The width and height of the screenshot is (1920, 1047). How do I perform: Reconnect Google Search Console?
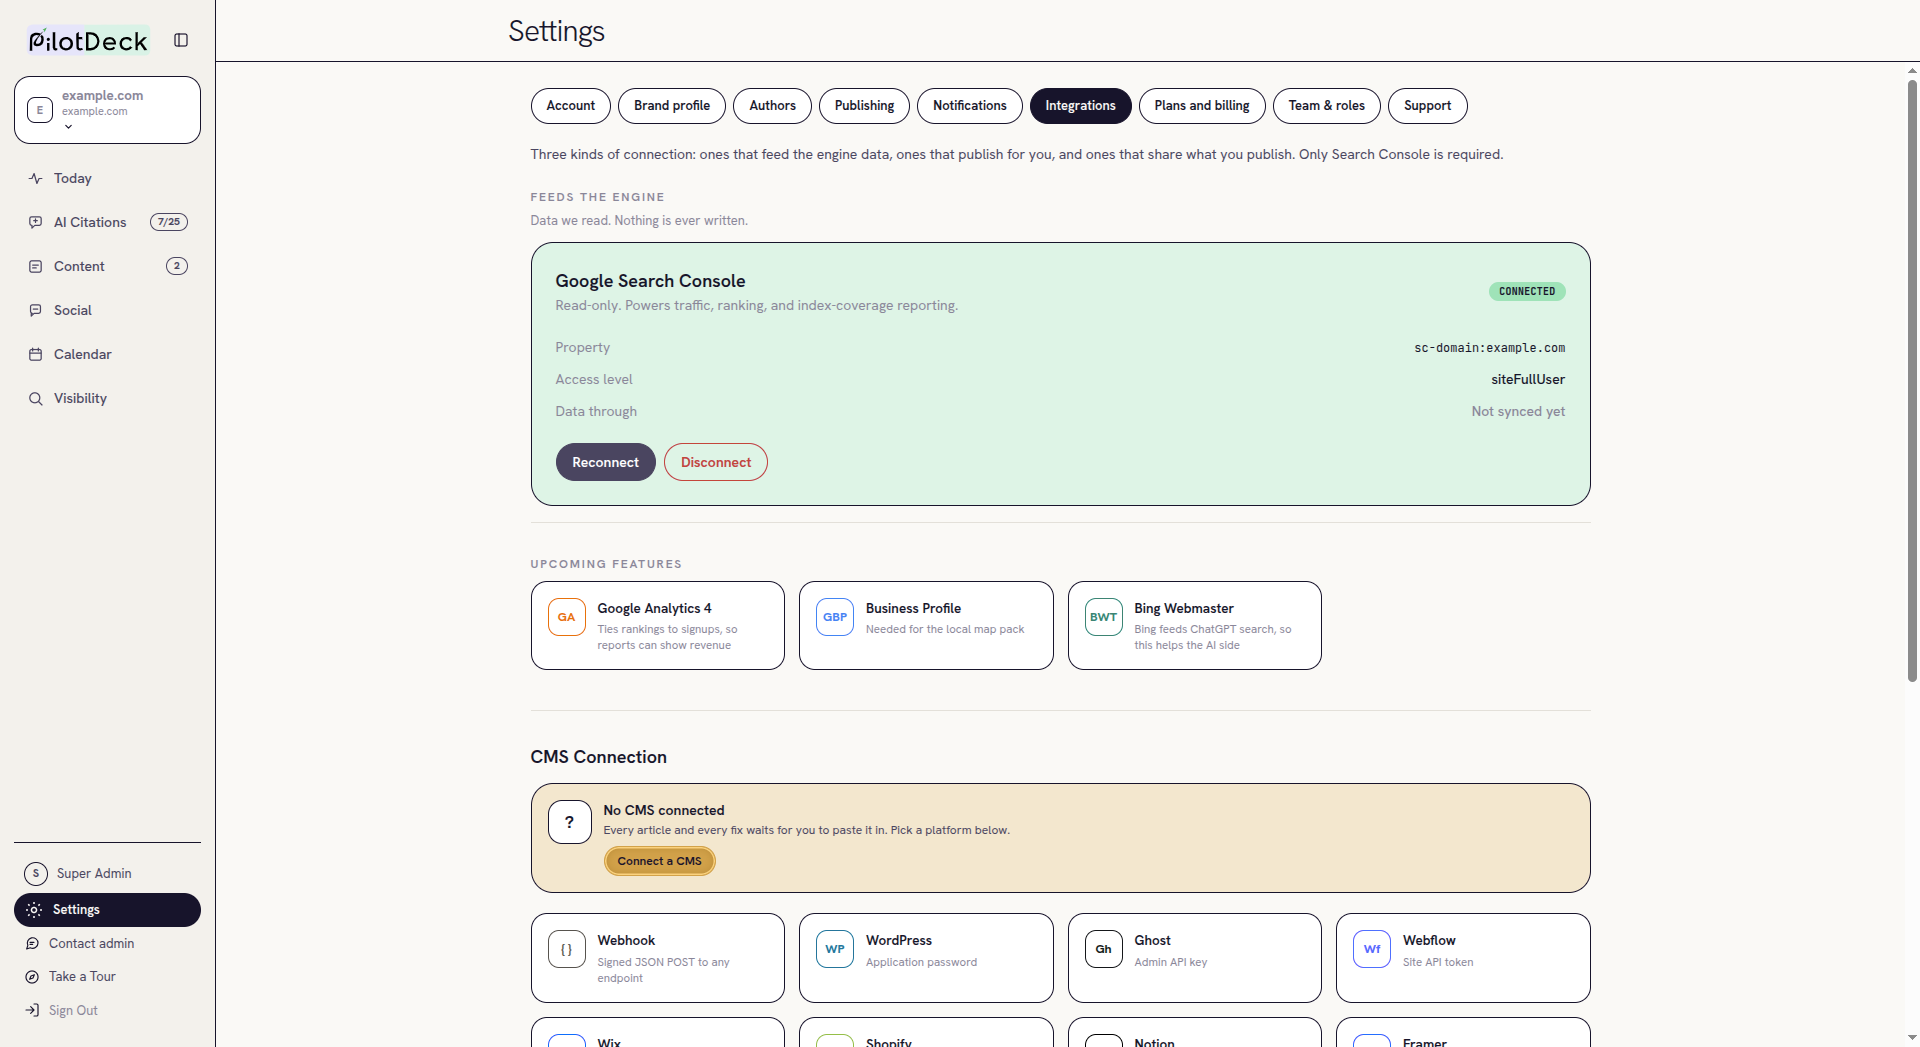coord(606,462)
